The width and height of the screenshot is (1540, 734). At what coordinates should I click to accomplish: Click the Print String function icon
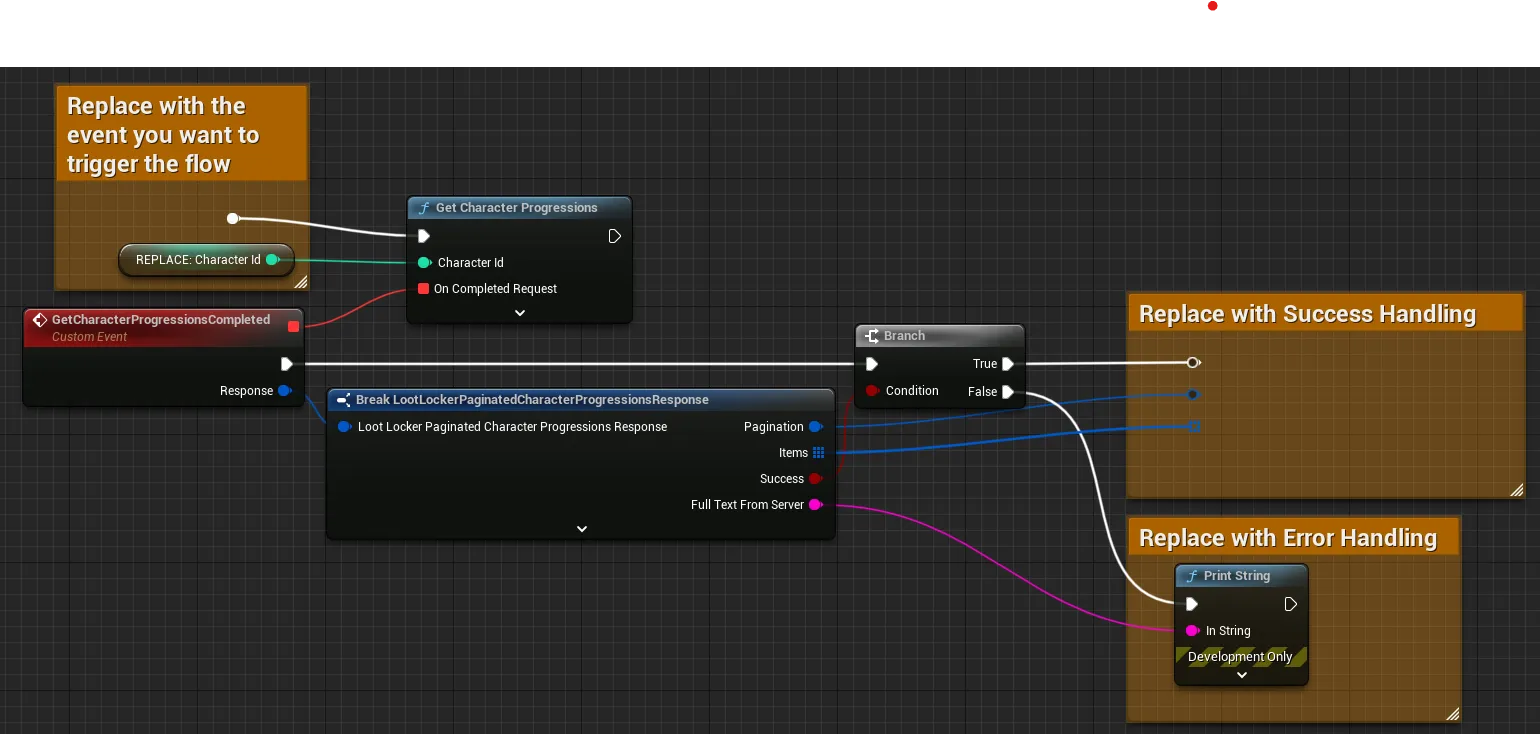pos(1191,576)
